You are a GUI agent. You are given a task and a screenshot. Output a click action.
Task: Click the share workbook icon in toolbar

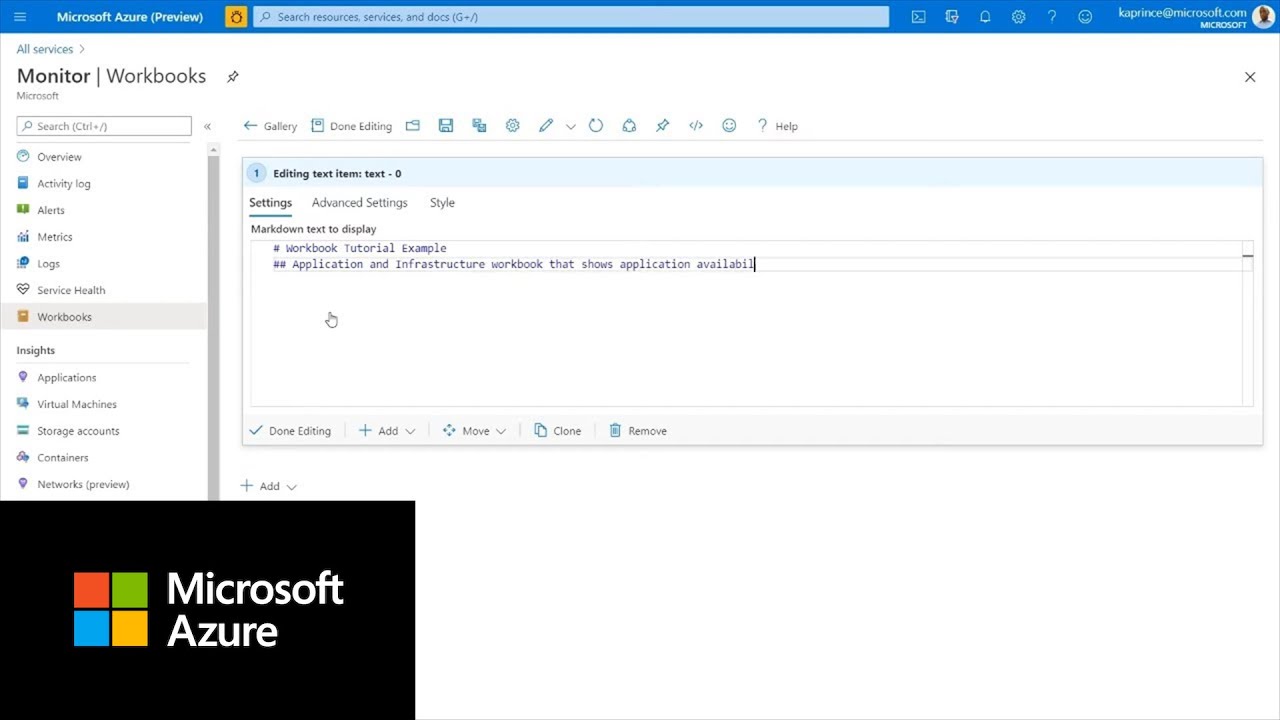(629, 126)
